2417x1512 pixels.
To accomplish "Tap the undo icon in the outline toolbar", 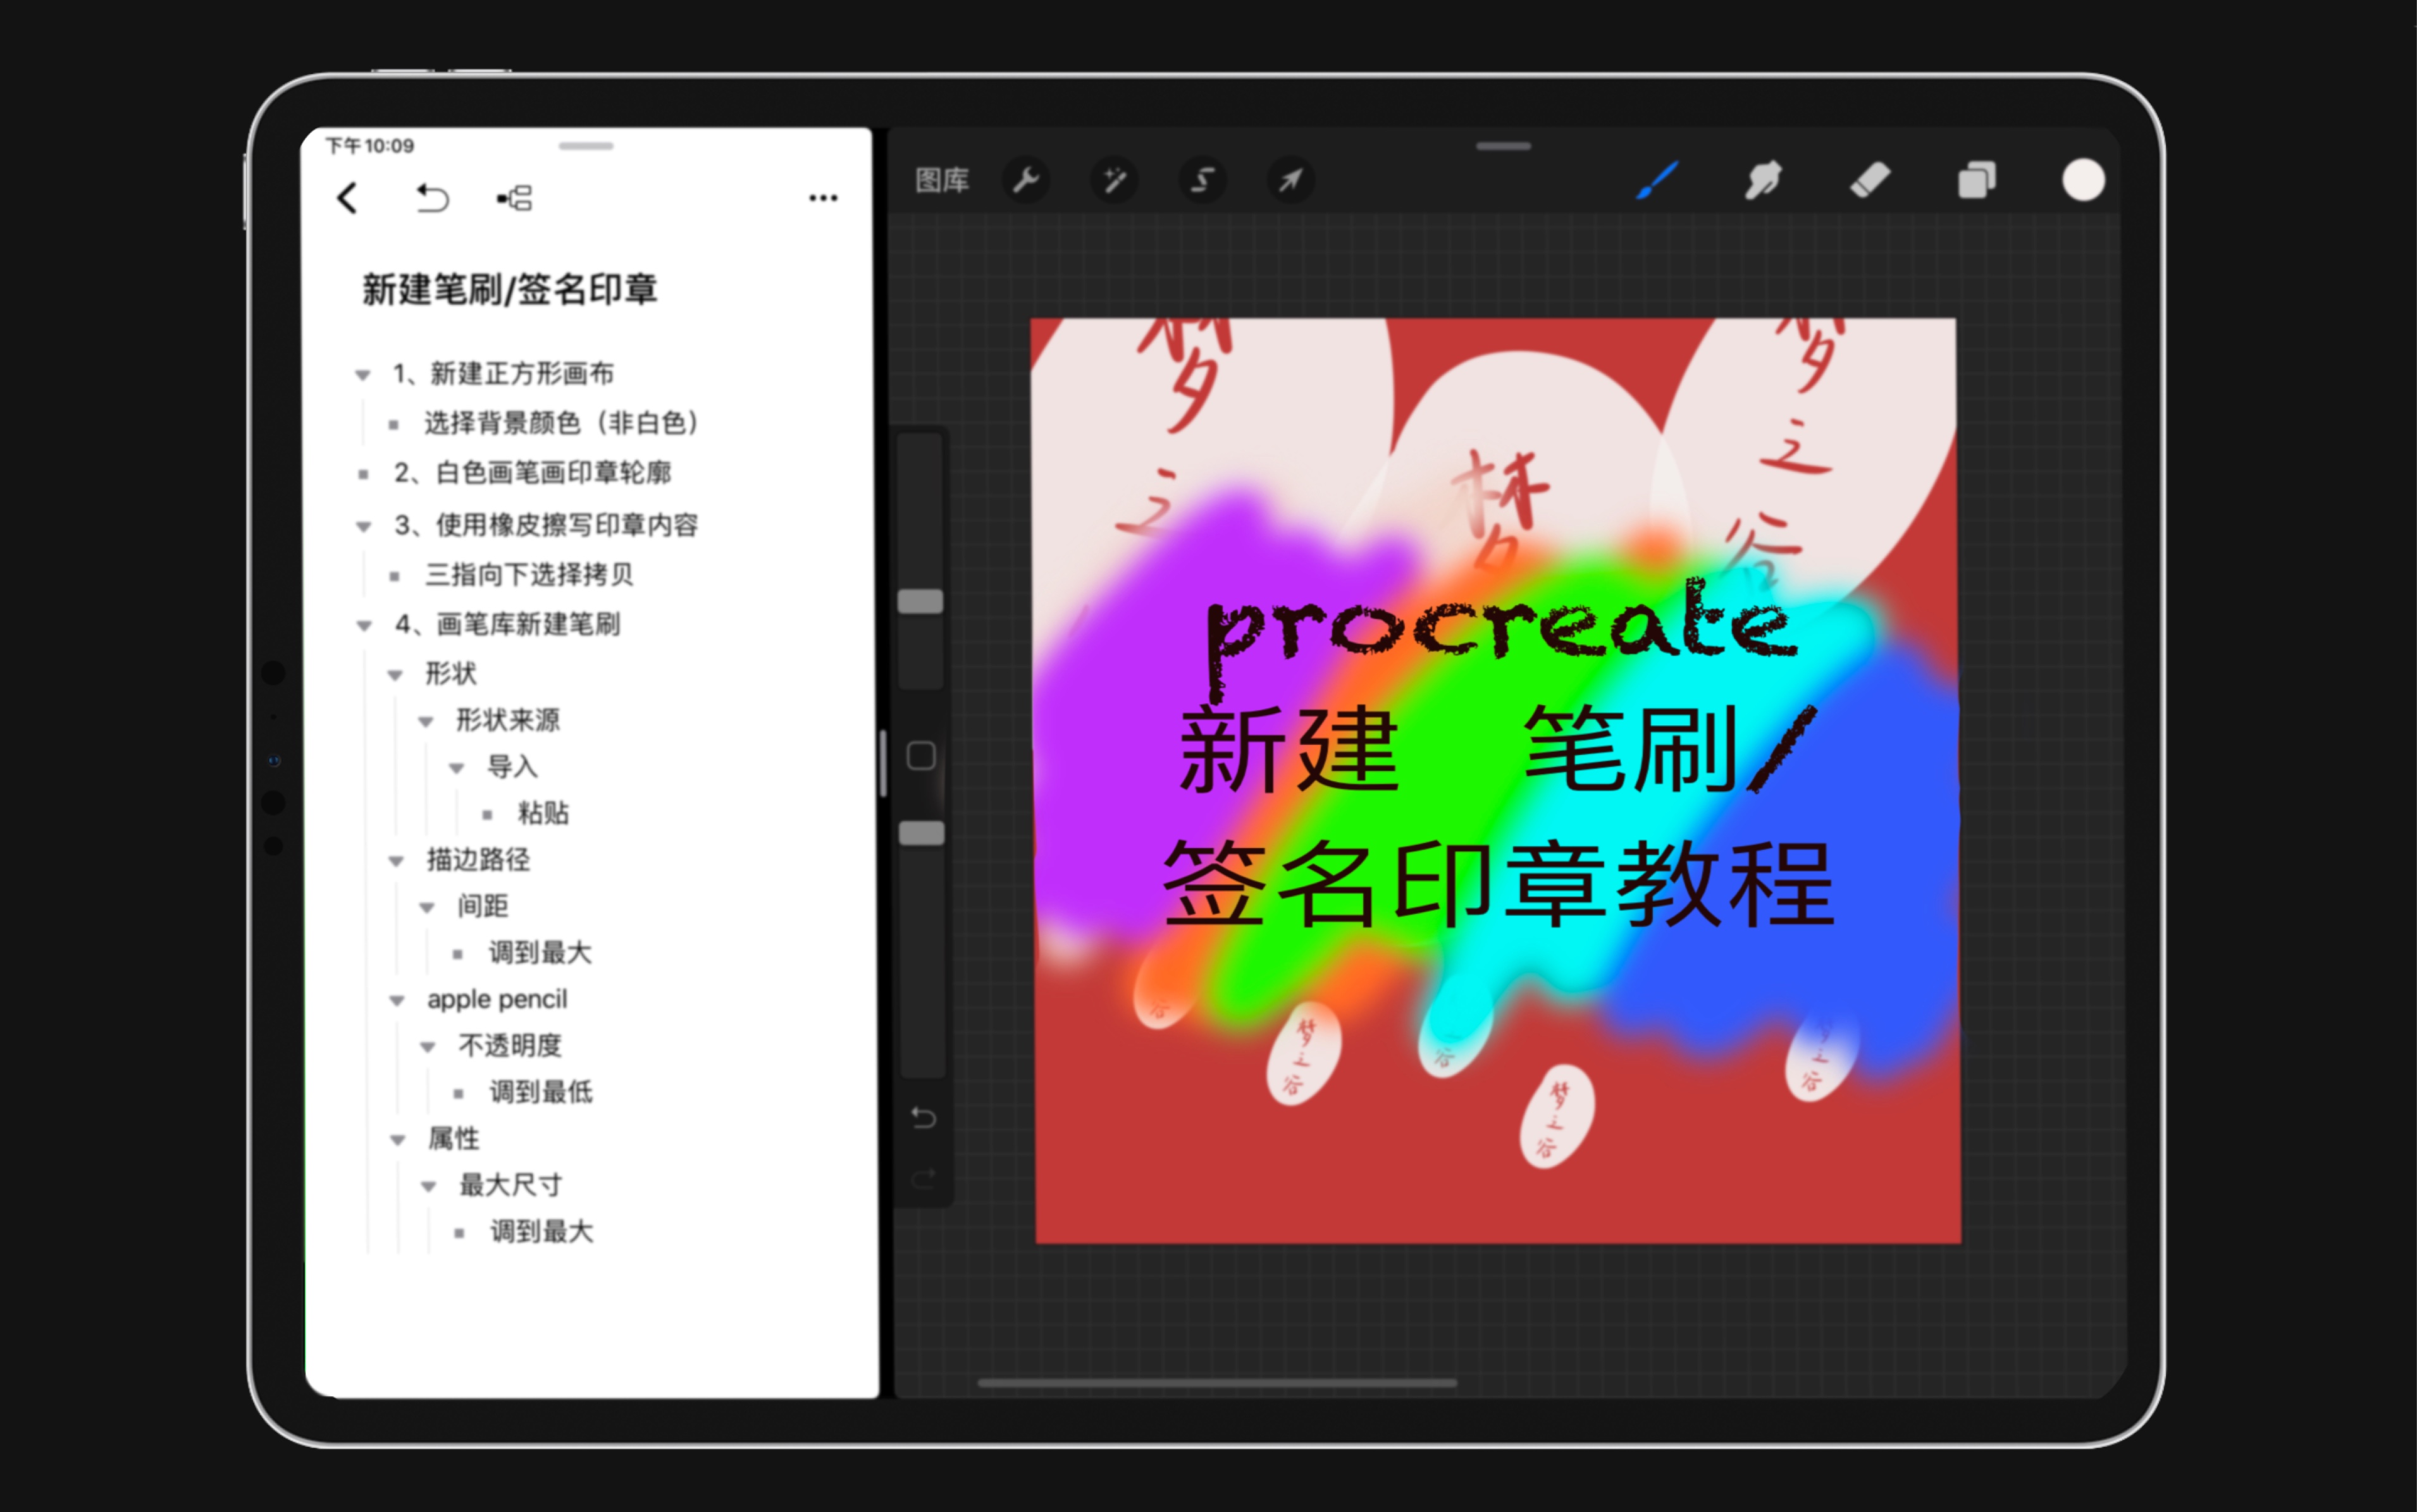I will point(432,198).
